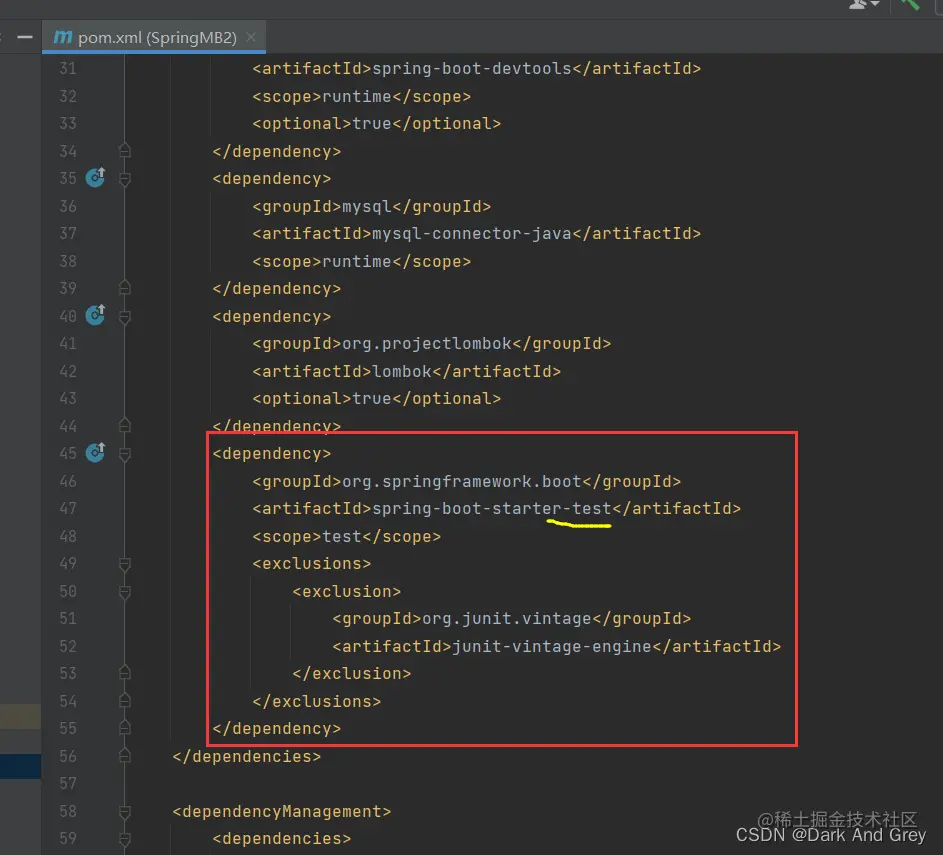Click the '</exclusions>' closing tag
This screenshot has height=855, width=943.
(x=317, y=701)
